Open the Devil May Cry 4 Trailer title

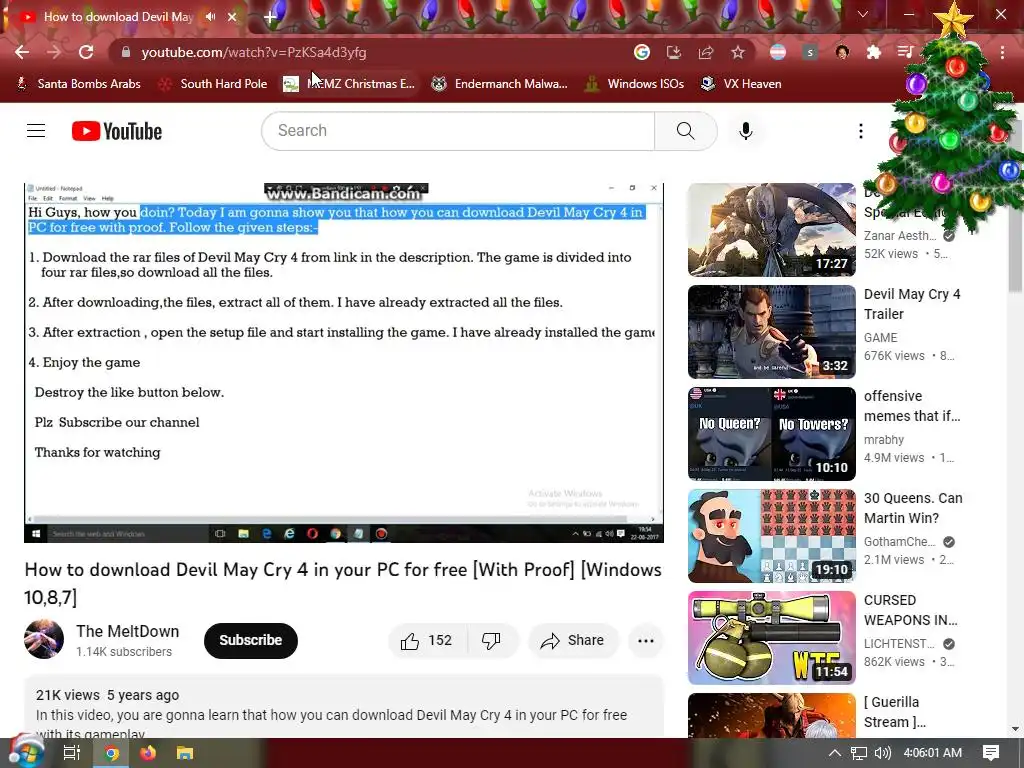pos(912,304)
